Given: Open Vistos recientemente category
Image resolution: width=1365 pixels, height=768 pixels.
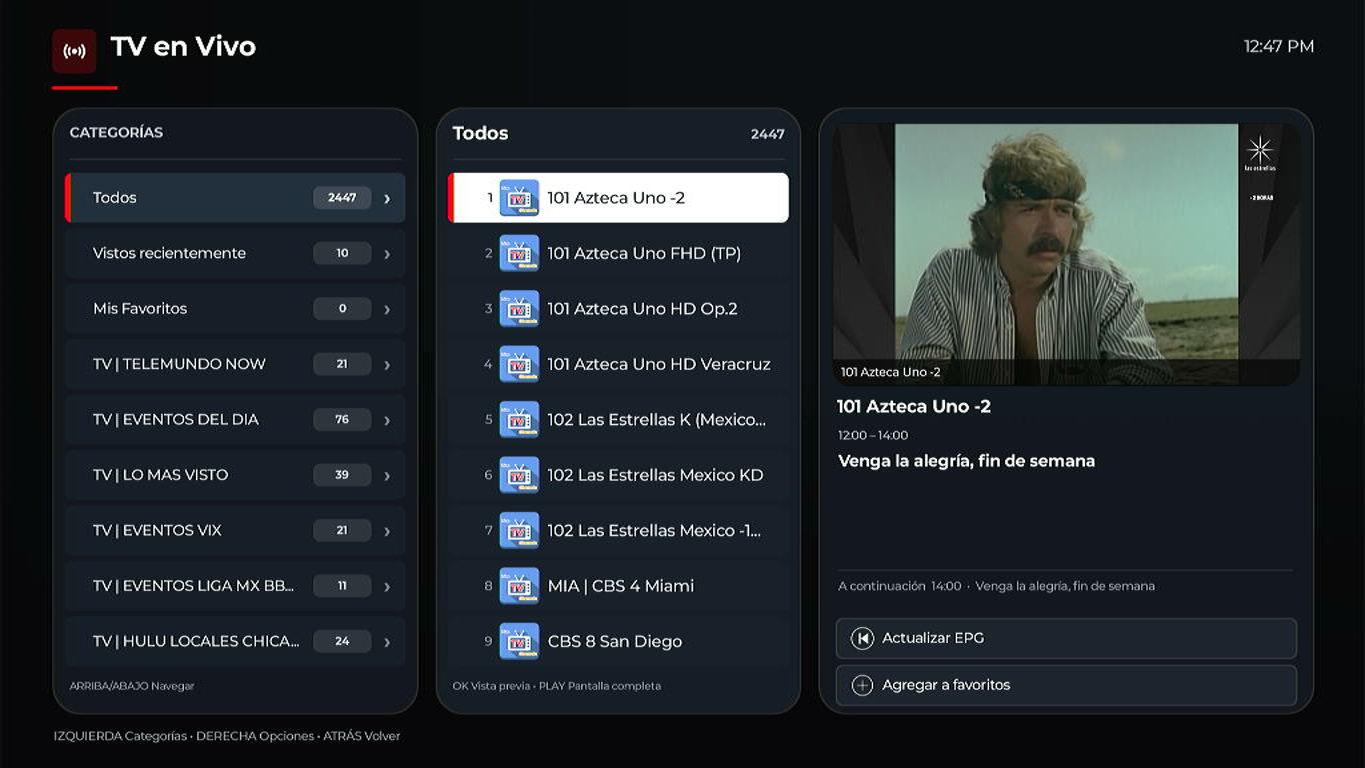Looking at the screenshot, I should pyautogui.click(x=235, y=253).
